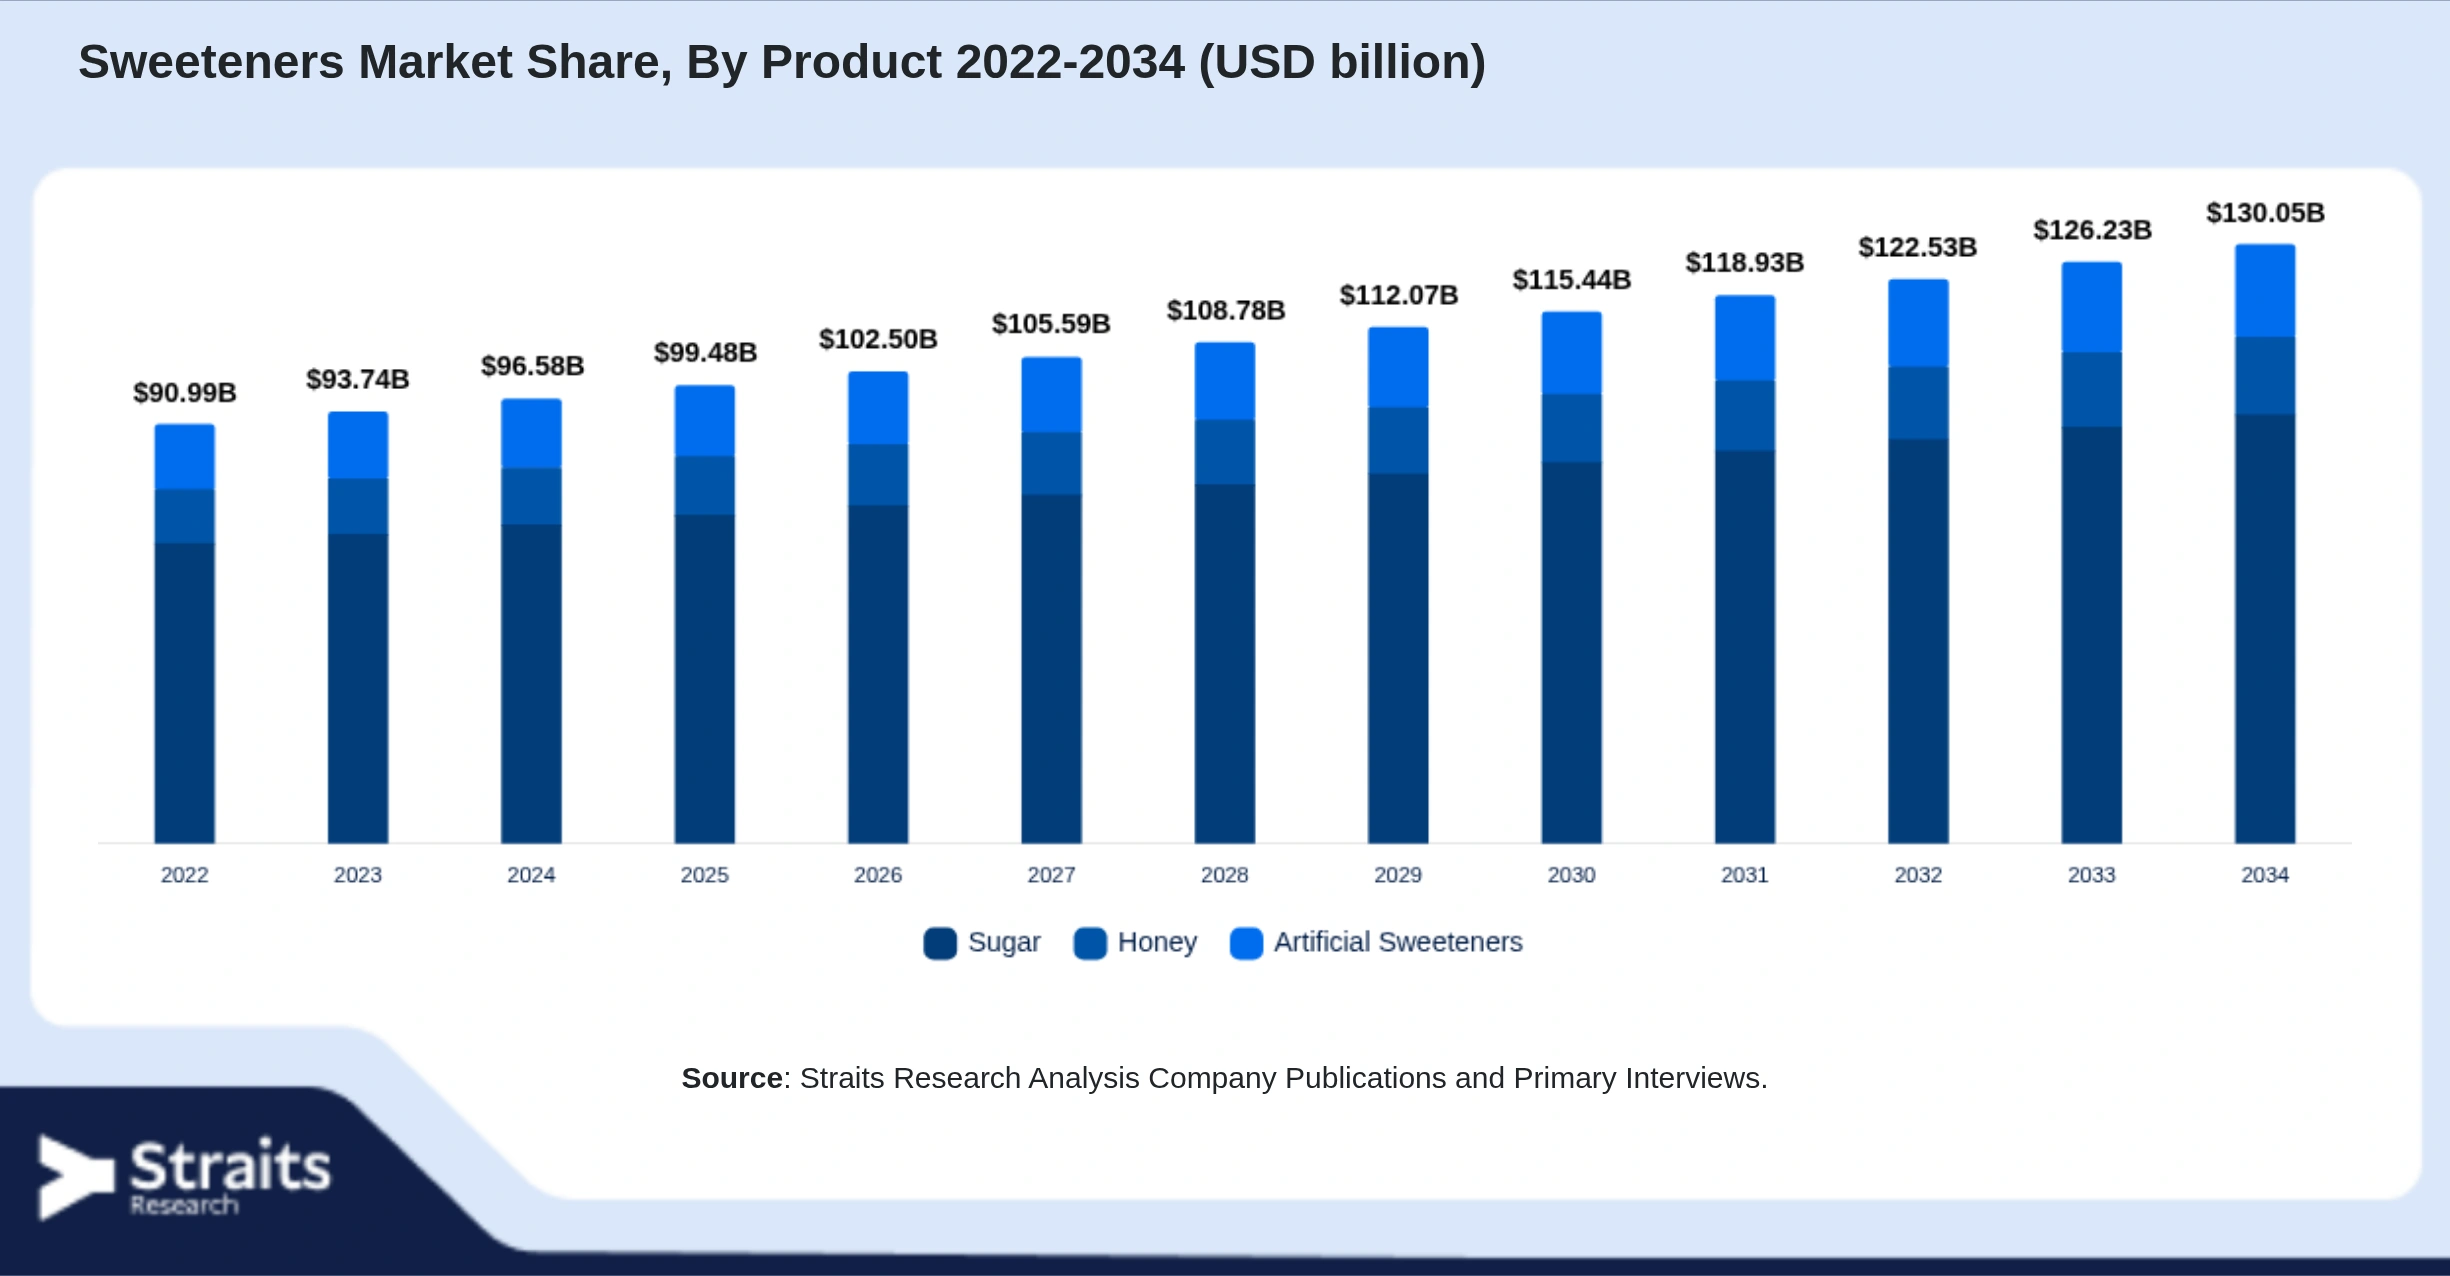Image resolution: width=2450 pixels, height=1276 pixels.
Task: Select the 2027 bar in the chart
Action: point(1051,600)
